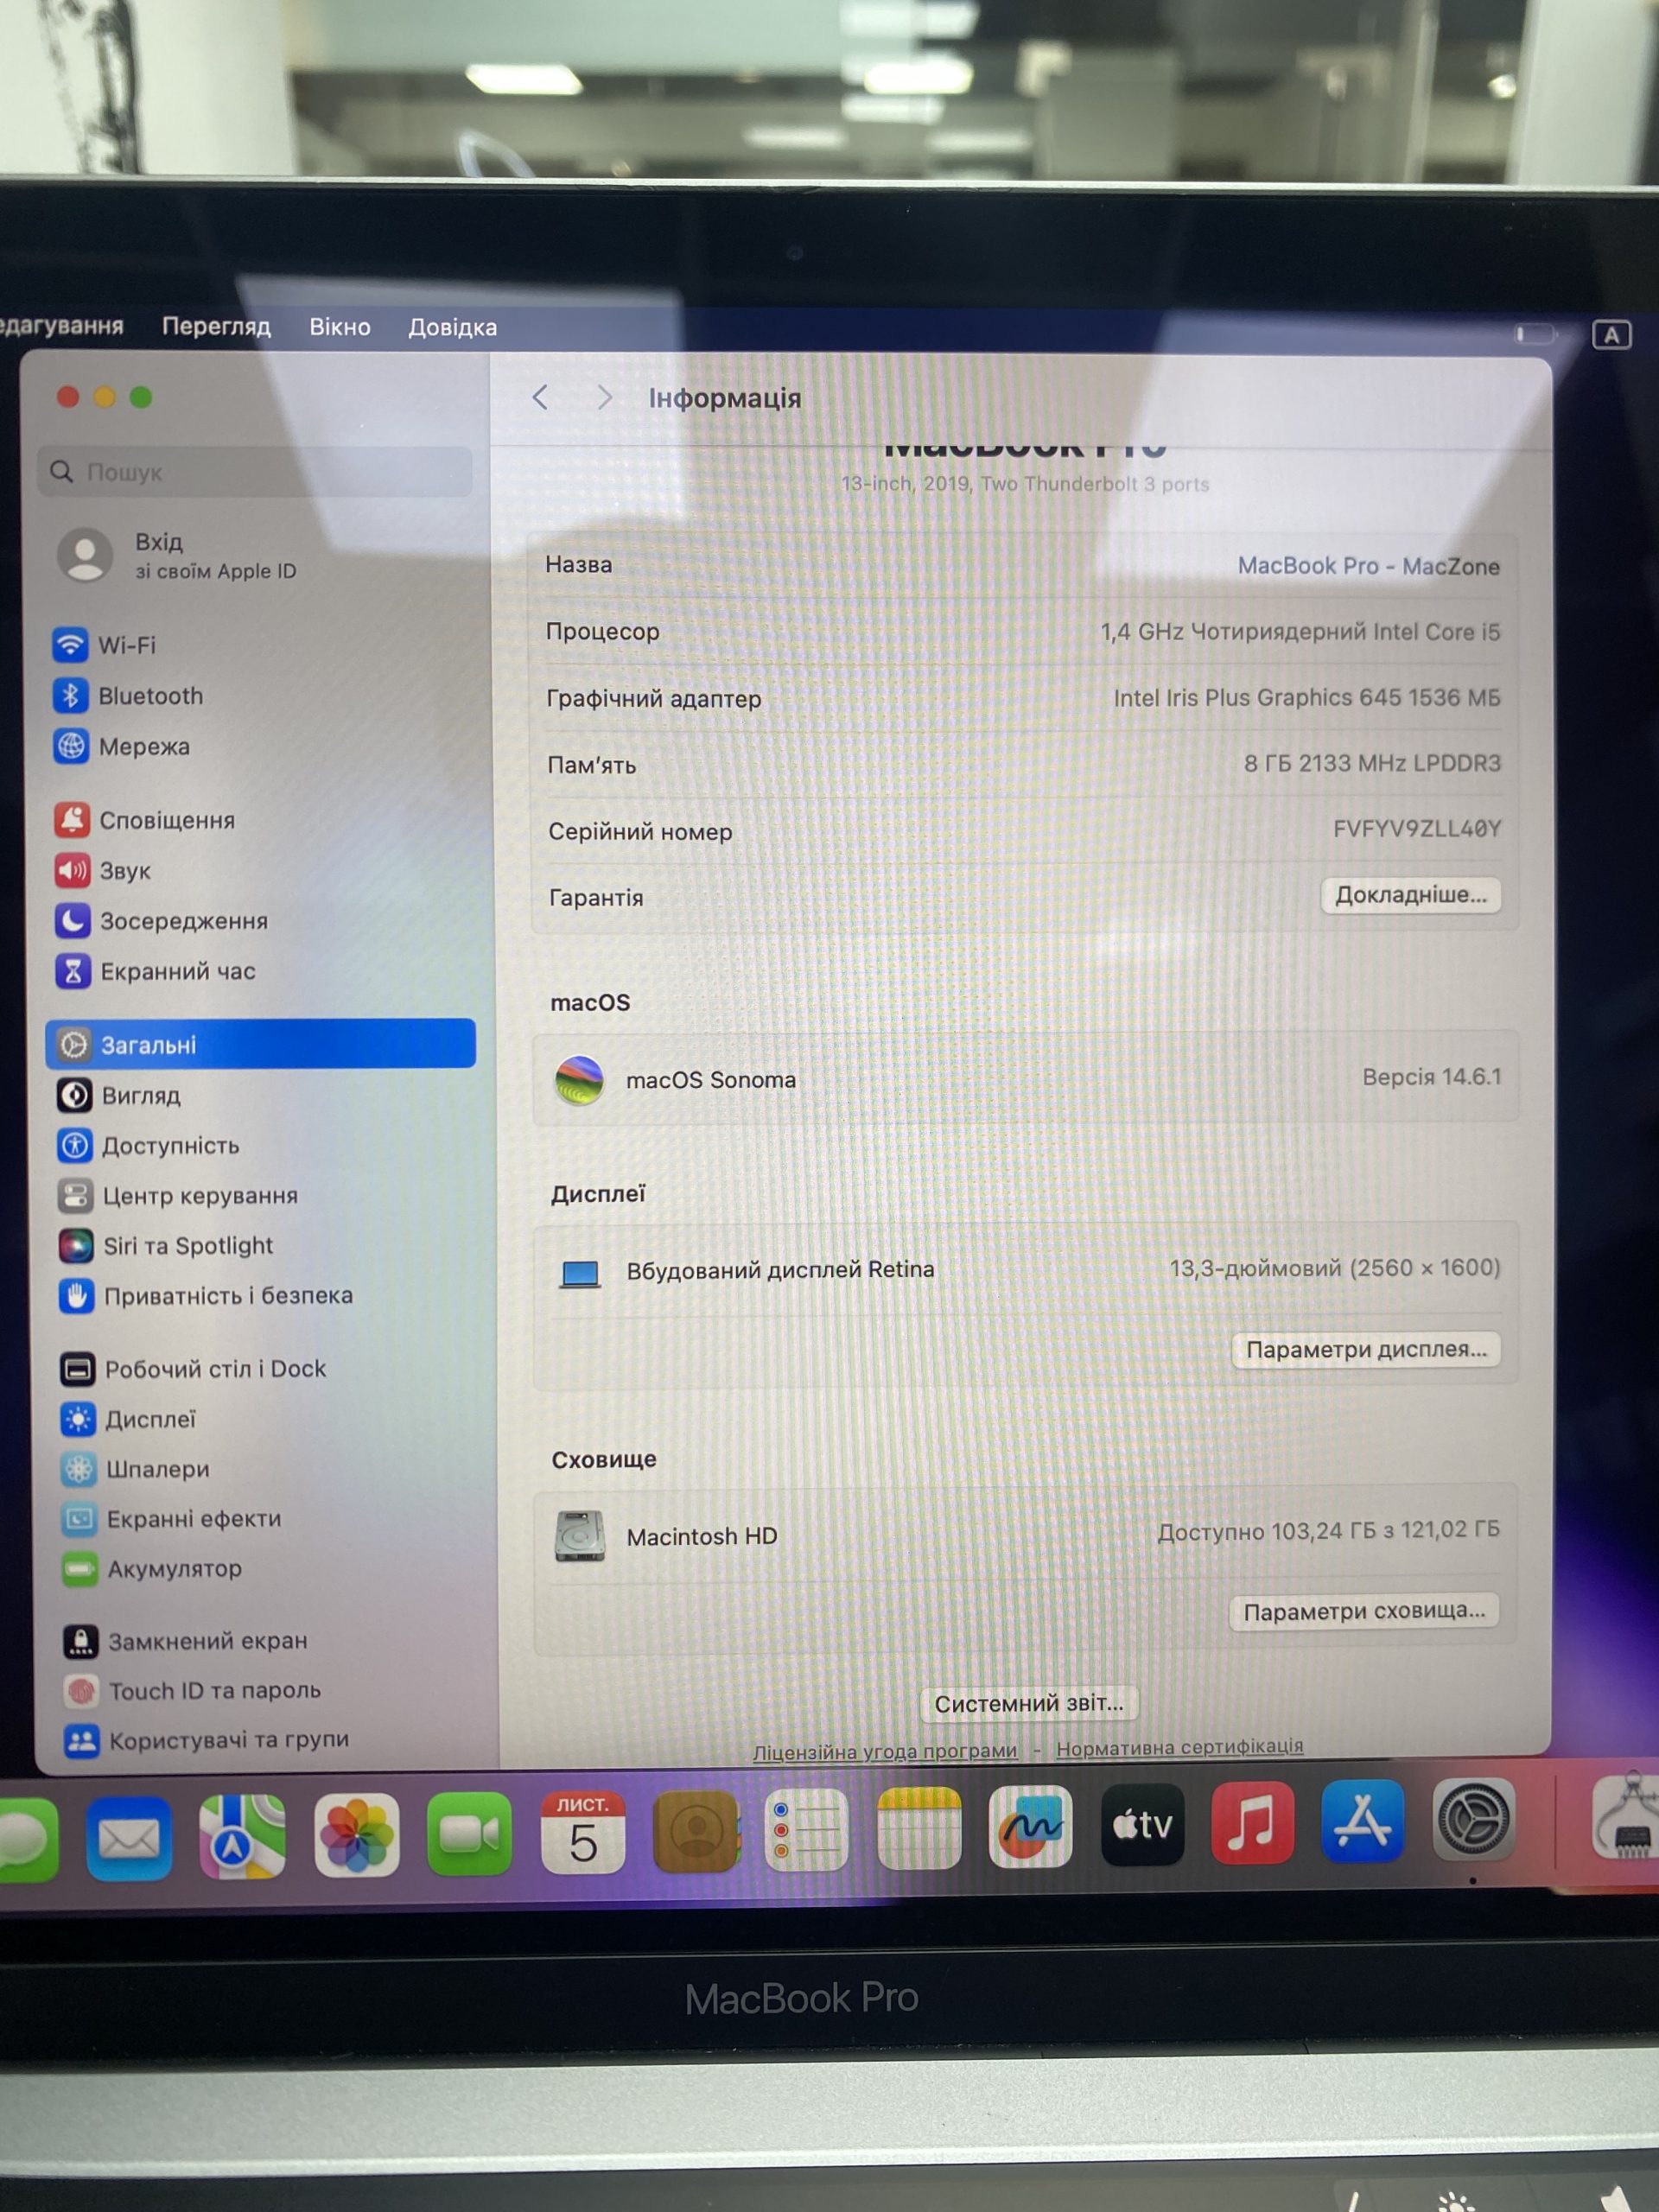This screenshot has height=2212, width=1659.
Task: Select Мережа network settings
Action: tap(121, 746)
